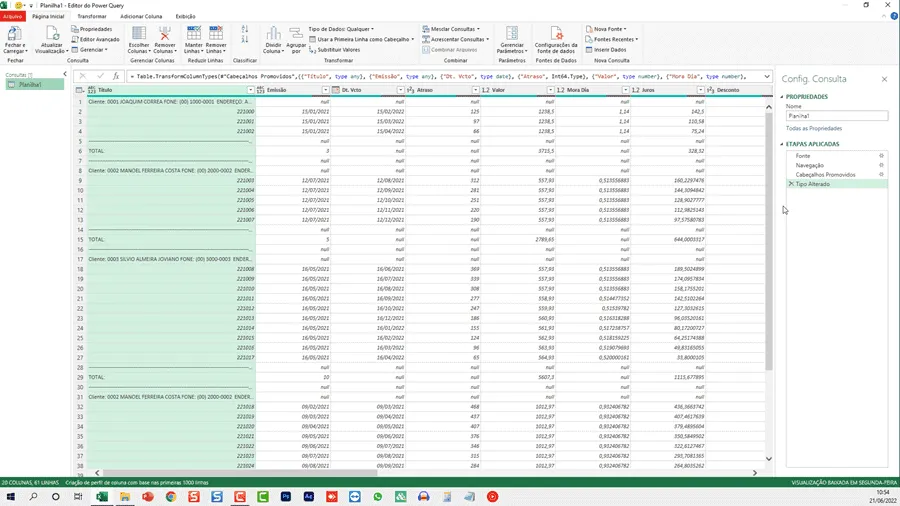The height and width of the screenshot is (506, 900).
Task: Sort ascending with the A-Z icon
Action: tap(245, 29)
